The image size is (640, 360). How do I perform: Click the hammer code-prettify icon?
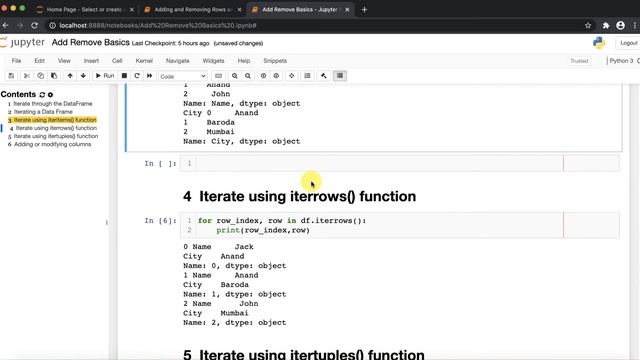pyautogui.click(x=324, y=76)
